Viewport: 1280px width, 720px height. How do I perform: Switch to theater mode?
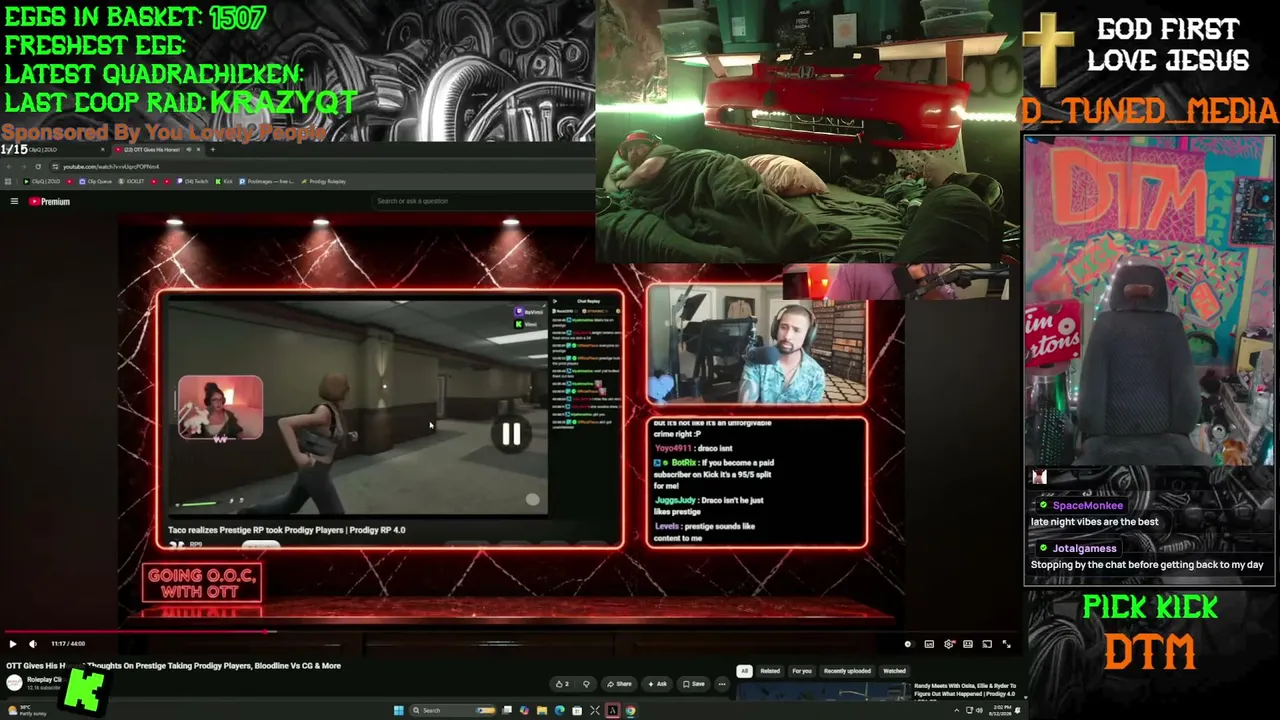(x=968, y=644)
